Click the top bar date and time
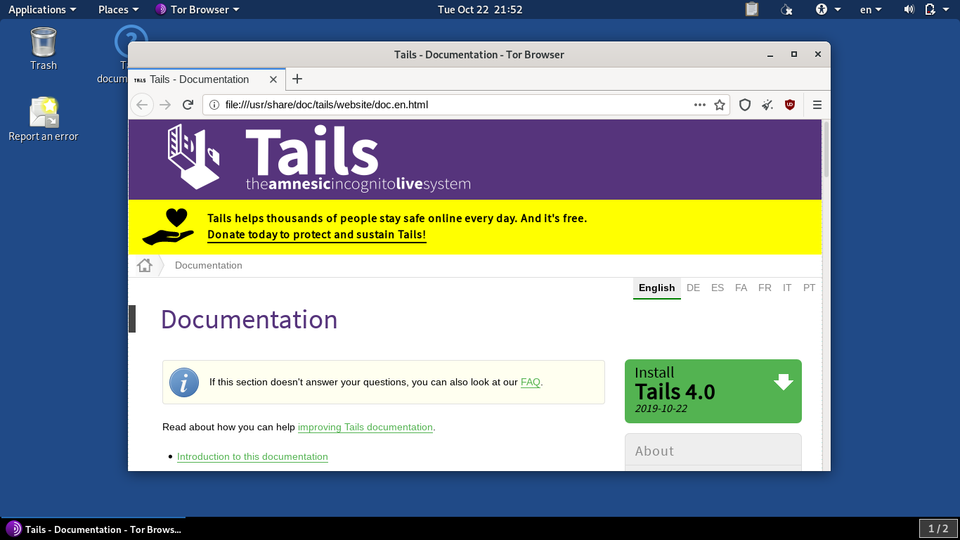960x540 pixels. (480, 9)
